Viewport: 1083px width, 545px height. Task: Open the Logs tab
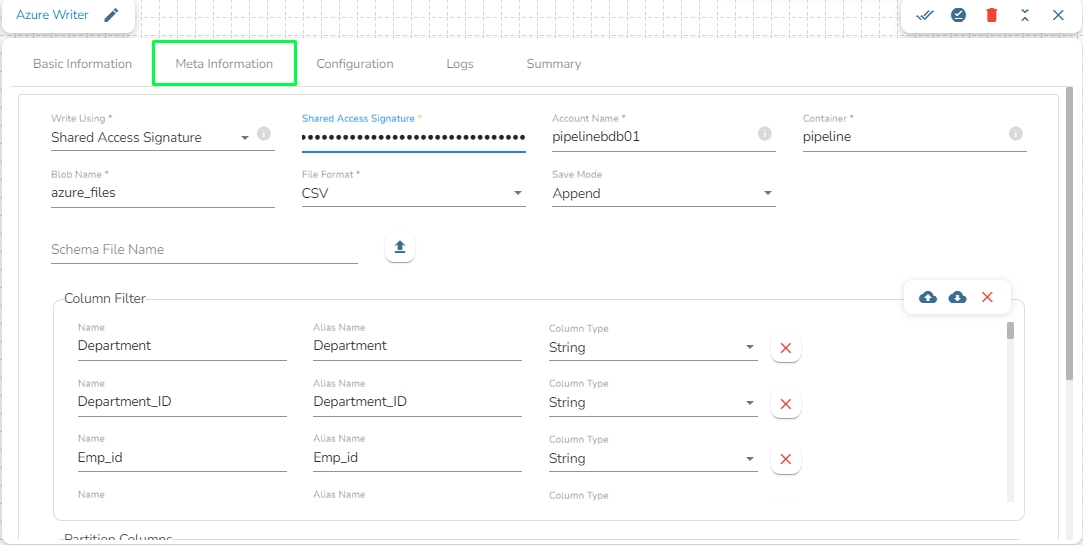click(460, 64)
